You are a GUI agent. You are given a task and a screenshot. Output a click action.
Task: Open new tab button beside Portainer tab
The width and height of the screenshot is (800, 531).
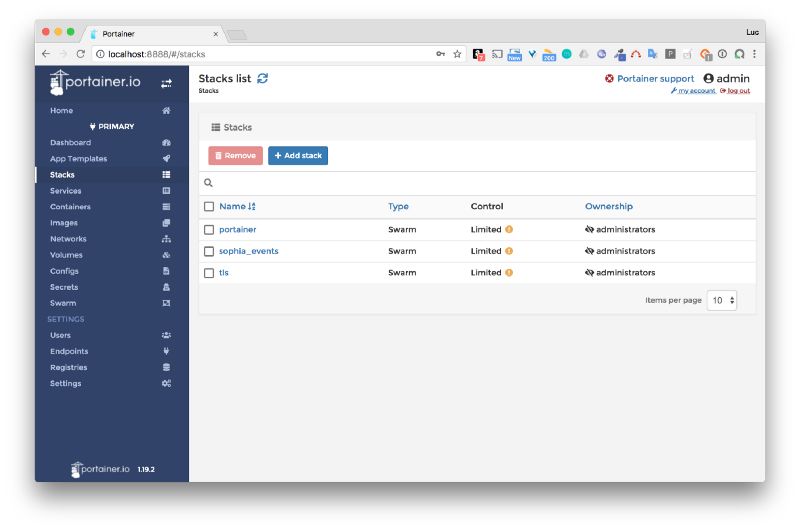pos(236,35)
